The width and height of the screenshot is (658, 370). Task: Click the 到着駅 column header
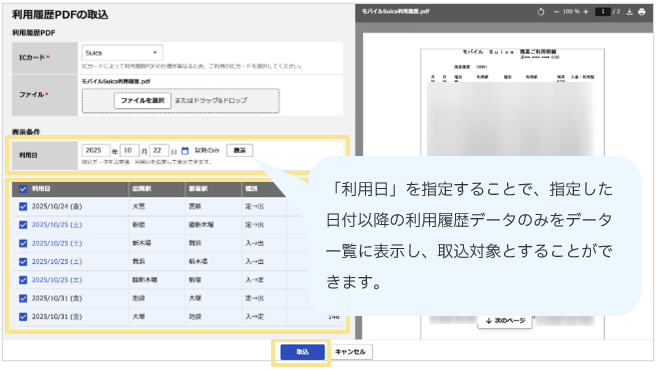pos(198,189)
